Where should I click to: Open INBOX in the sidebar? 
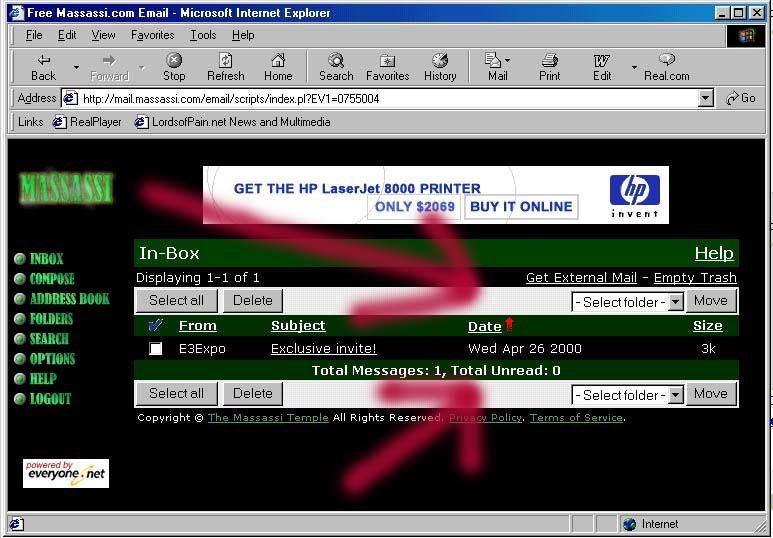[x=46, y=259]
